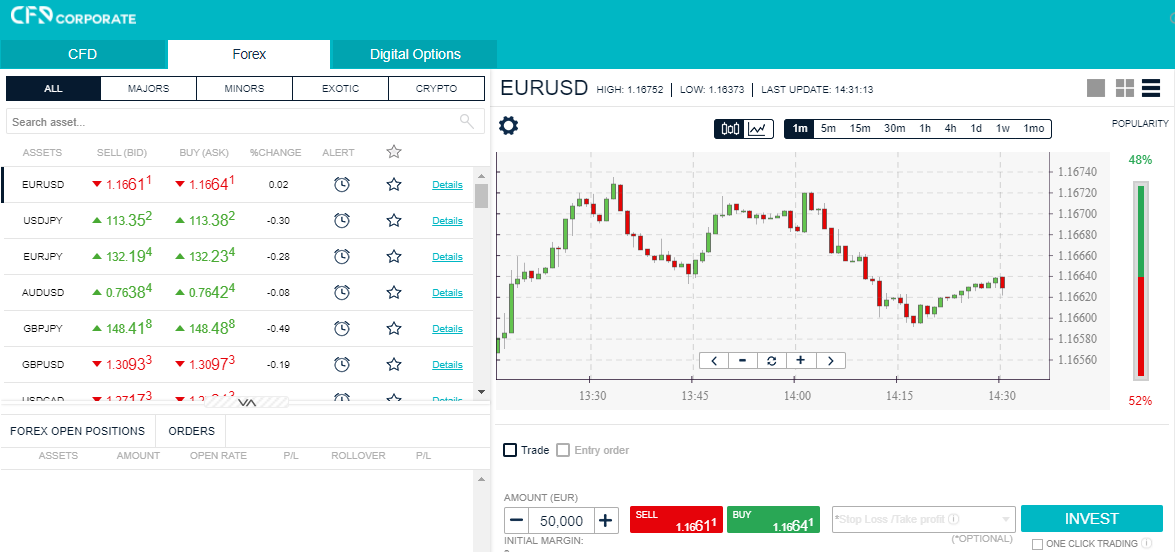Check the Trade checkbox
This screenshot has height=552, width=1175.
pyautogui.click(x=510, y=450)
